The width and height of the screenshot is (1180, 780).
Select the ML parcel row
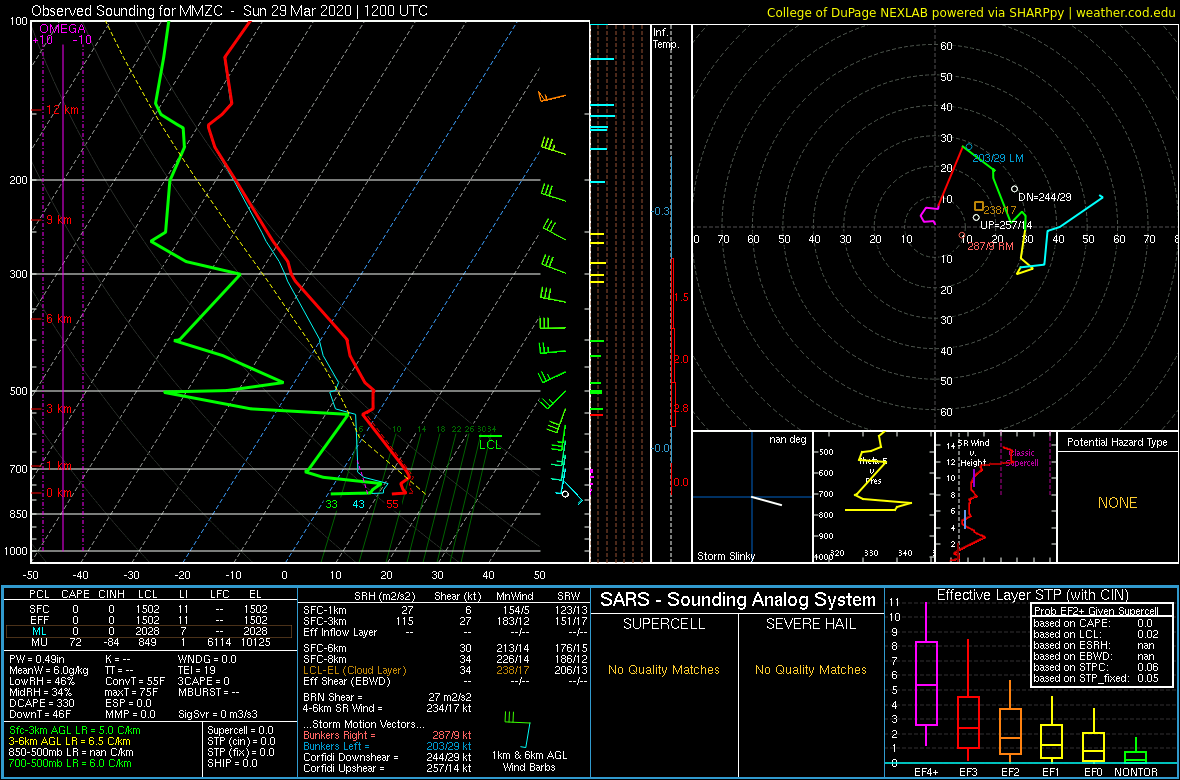pos(151,631)
